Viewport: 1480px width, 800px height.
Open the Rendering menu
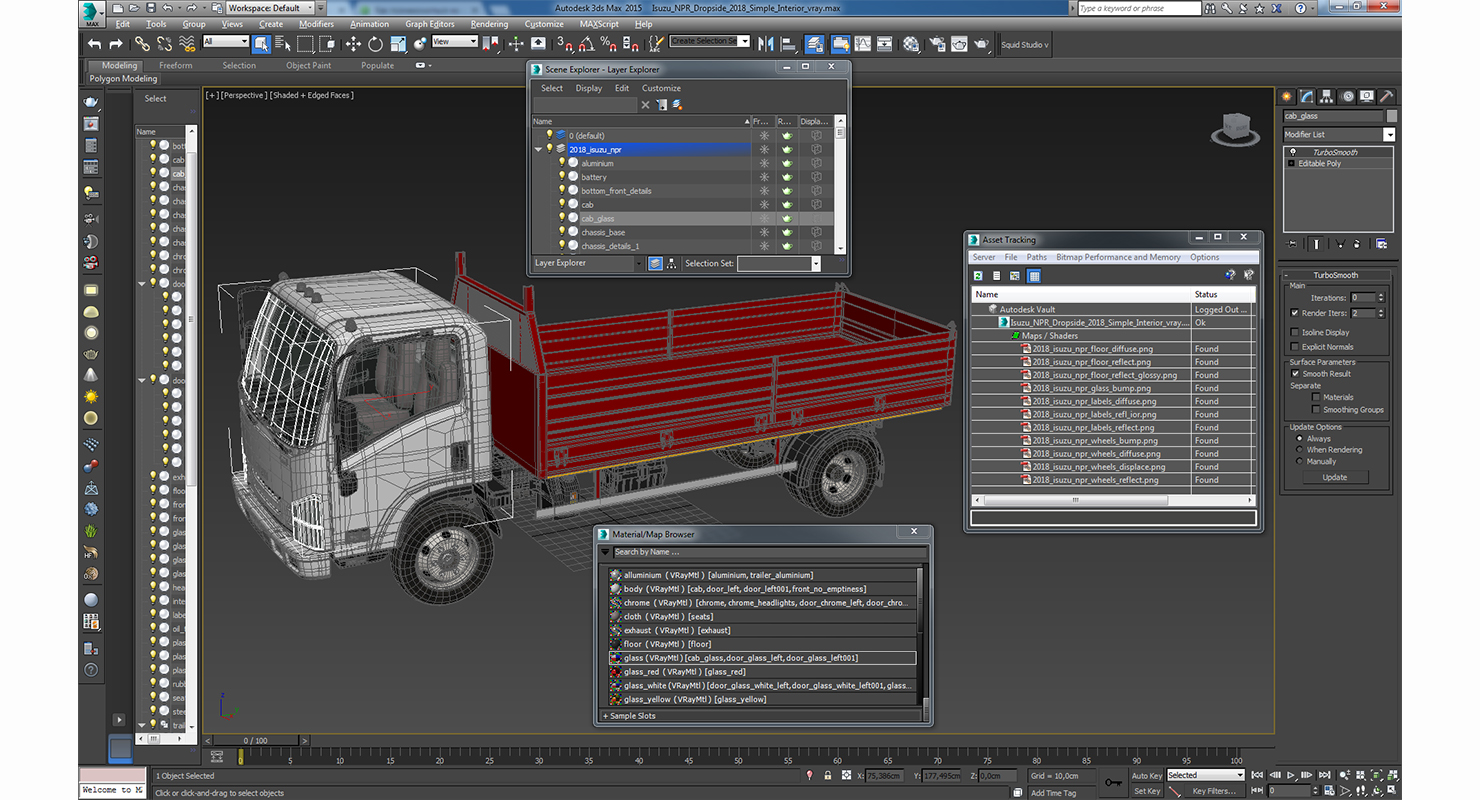489,24
